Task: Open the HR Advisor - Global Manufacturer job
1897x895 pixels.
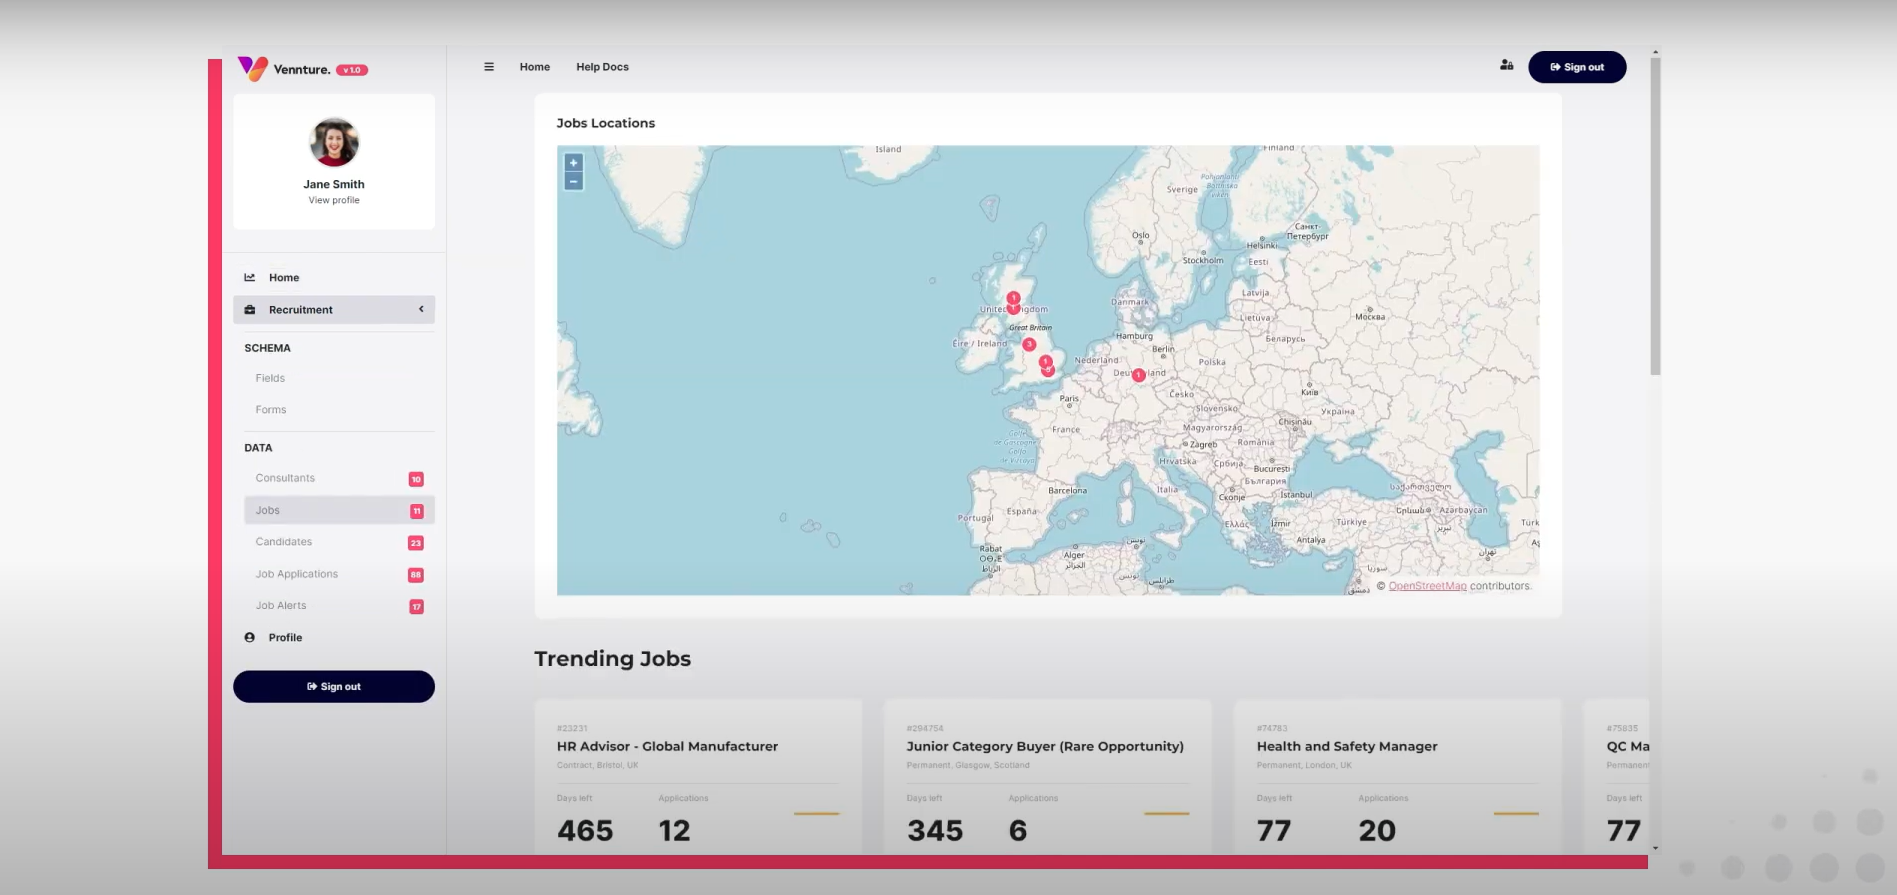Action: (x=667, y=746)
